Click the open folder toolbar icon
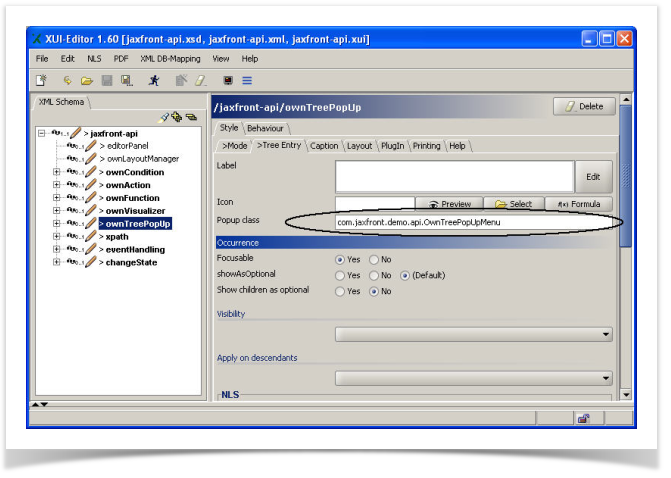Viewport: 671px width, 478px height. point(86,80)
